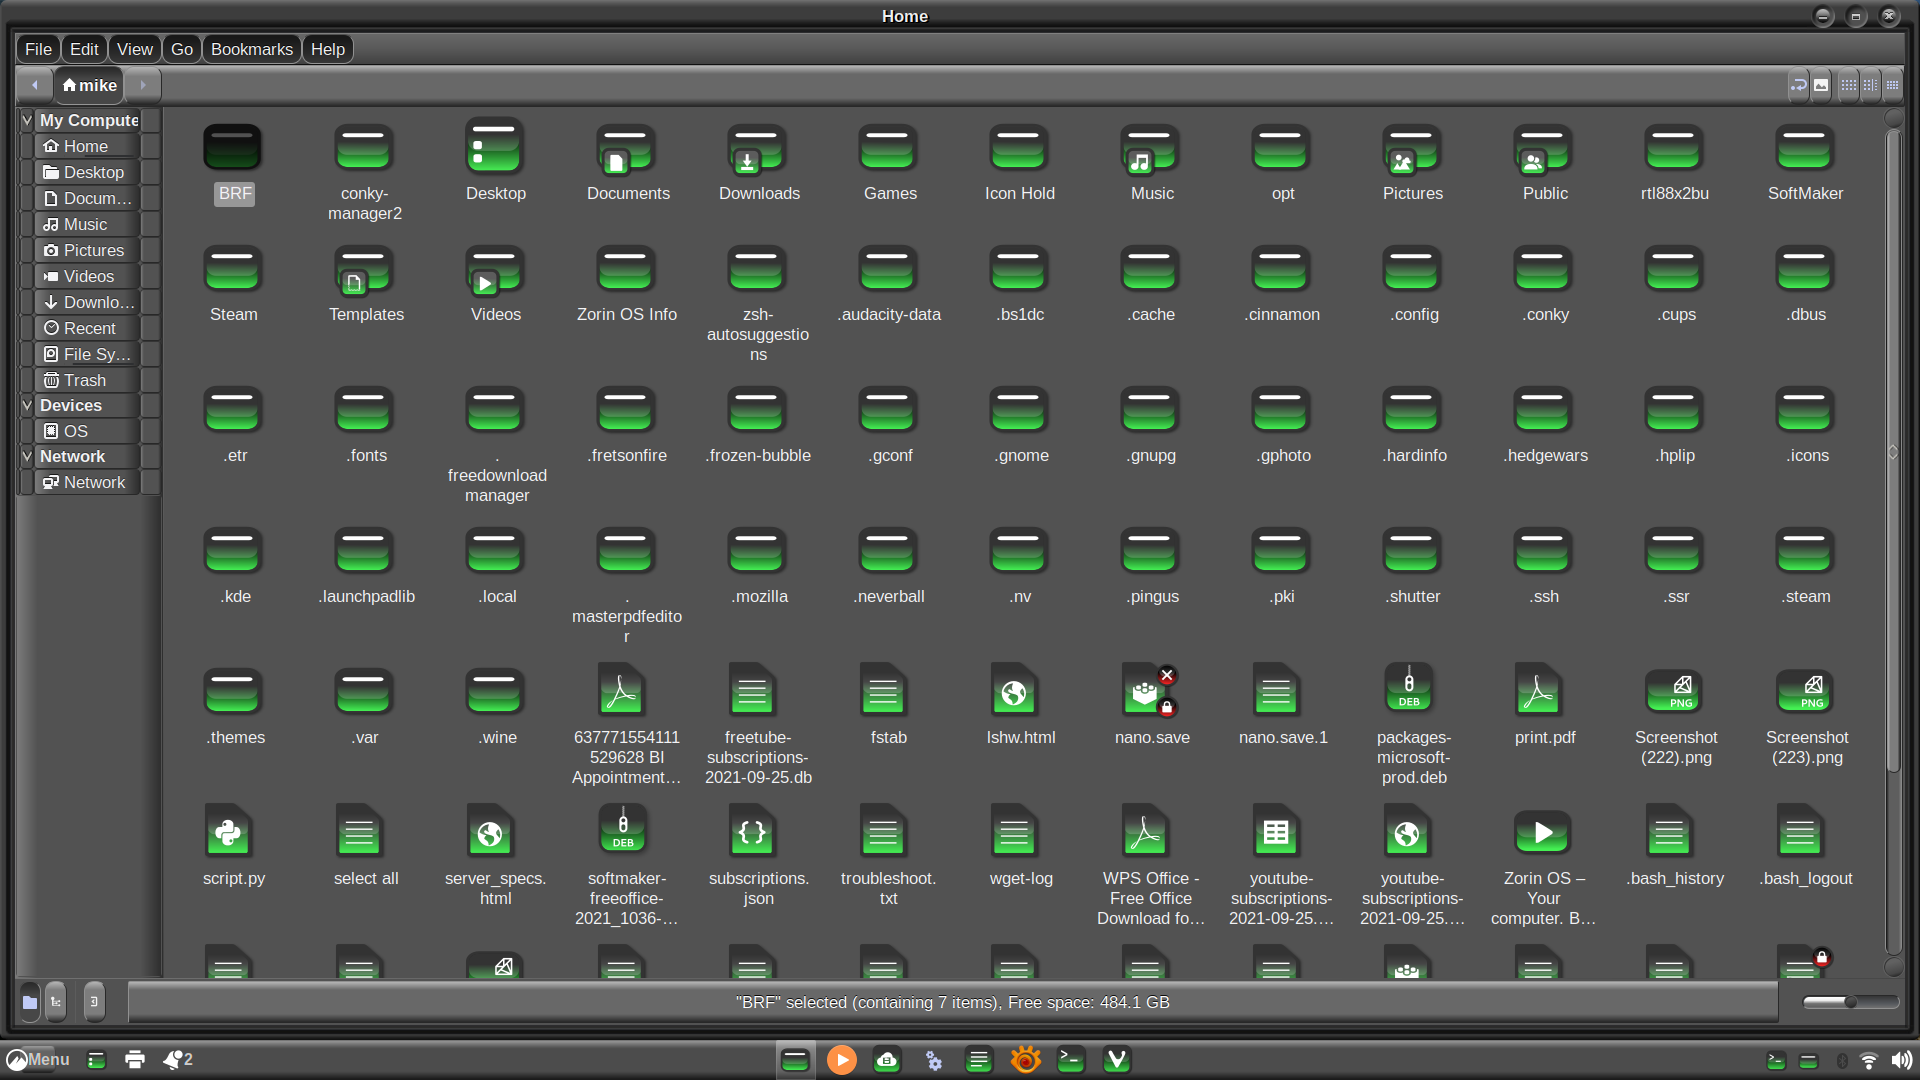Viewport: 1920px width, 1080px height.
Task: Open Trash in the sidebar
Action: pyautogui.click(x=87, y=380)
